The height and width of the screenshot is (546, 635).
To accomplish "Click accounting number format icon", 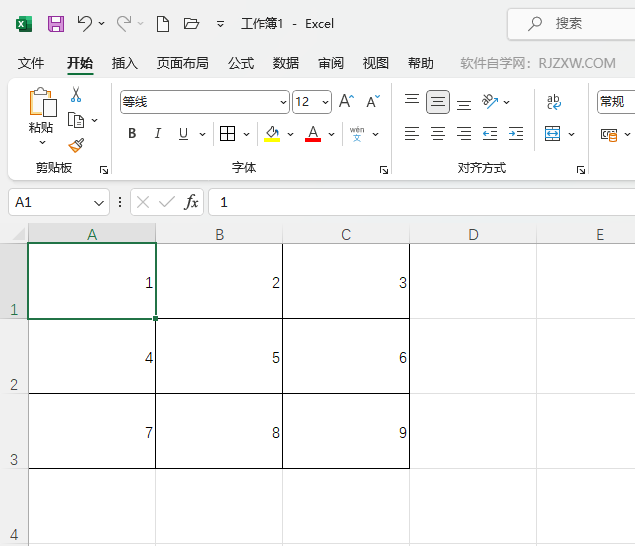I will pos(609,134).
